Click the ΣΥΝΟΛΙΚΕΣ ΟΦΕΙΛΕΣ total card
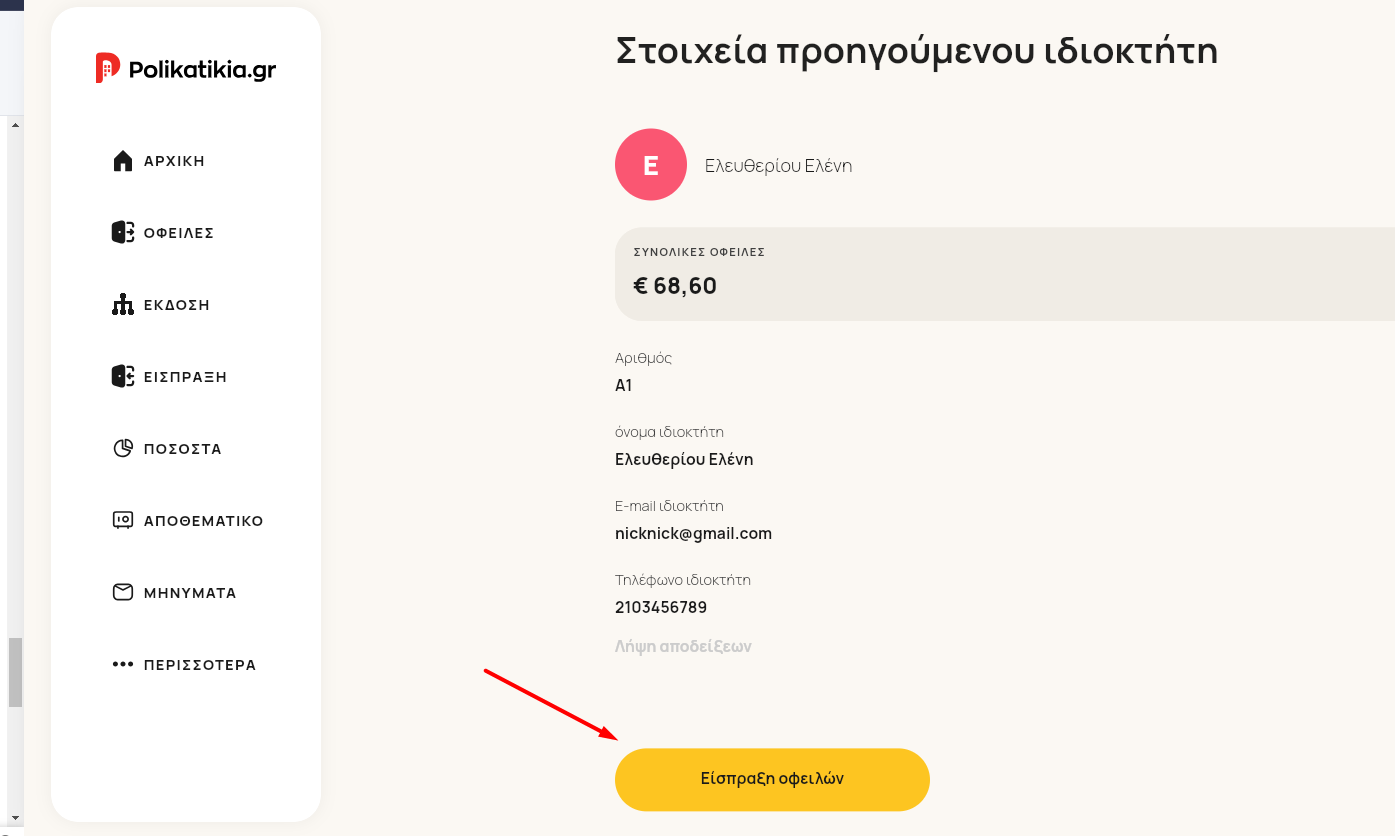 click(x=1005, y=274)
